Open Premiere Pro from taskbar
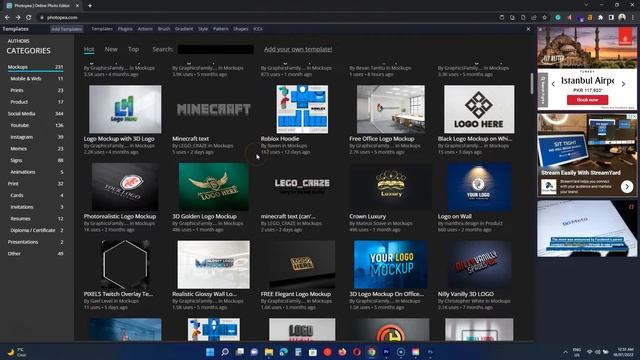The width and height of the screenshot is (640, 360). point(386,352)
